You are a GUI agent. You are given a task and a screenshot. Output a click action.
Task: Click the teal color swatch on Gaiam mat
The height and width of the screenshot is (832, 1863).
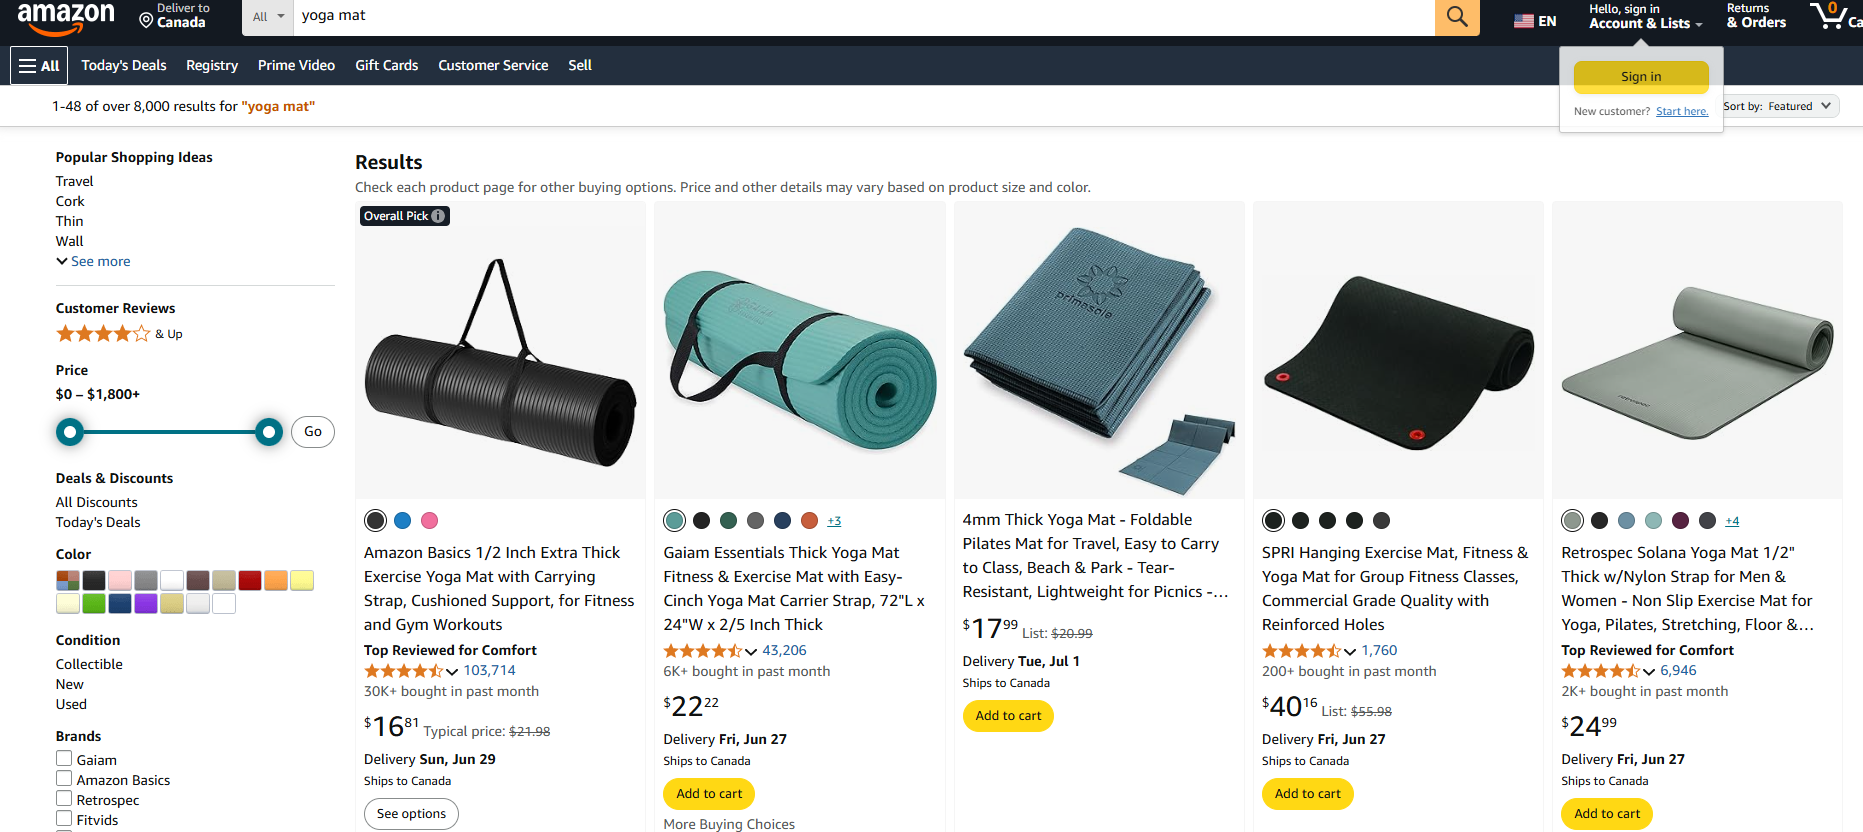[x=674, y=520]
